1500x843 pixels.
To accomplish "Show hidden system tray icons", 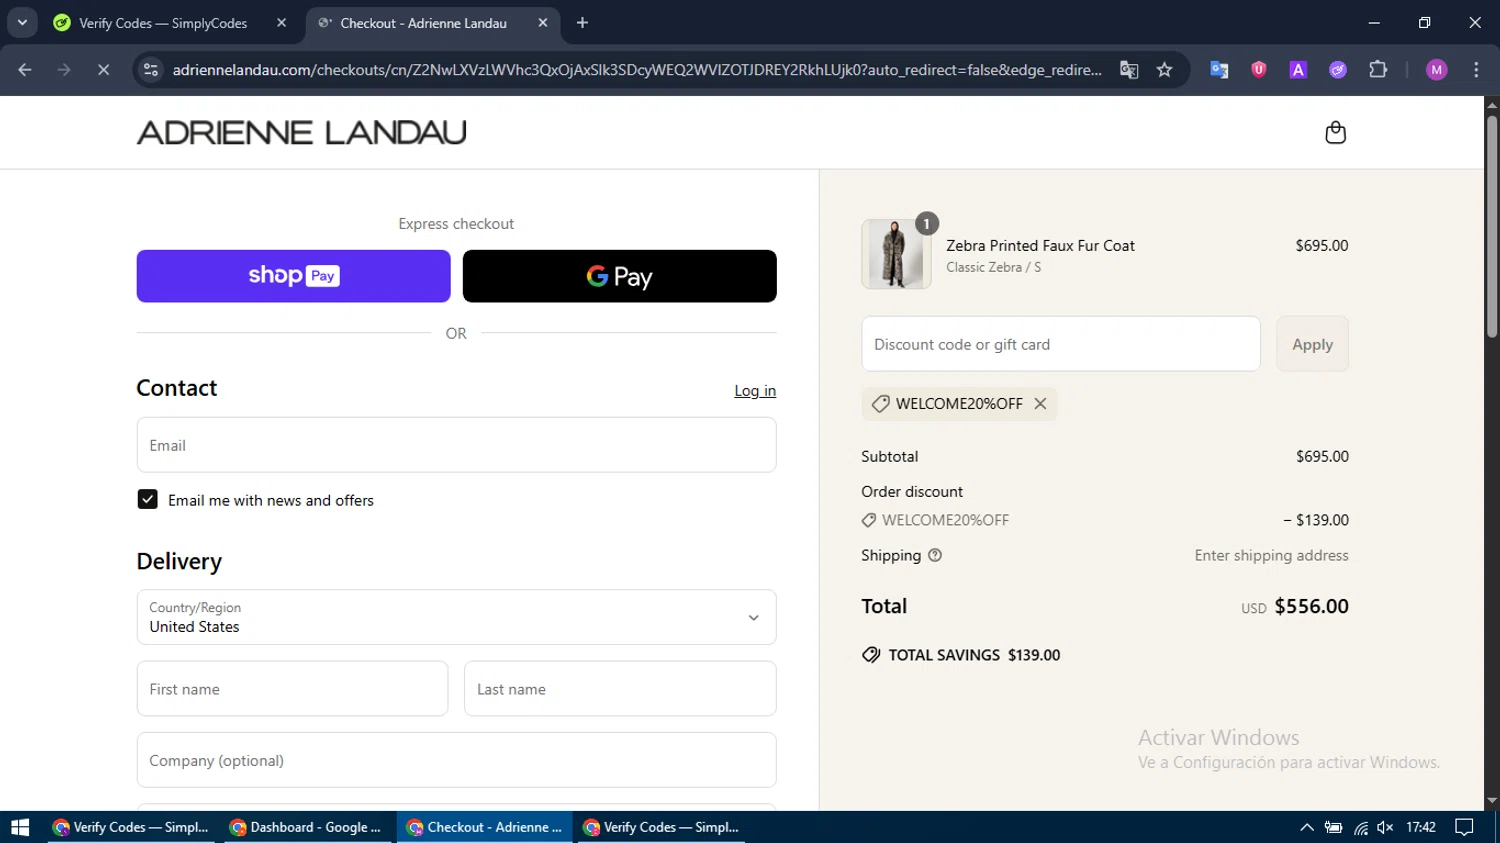I will tap(1307, 827).
